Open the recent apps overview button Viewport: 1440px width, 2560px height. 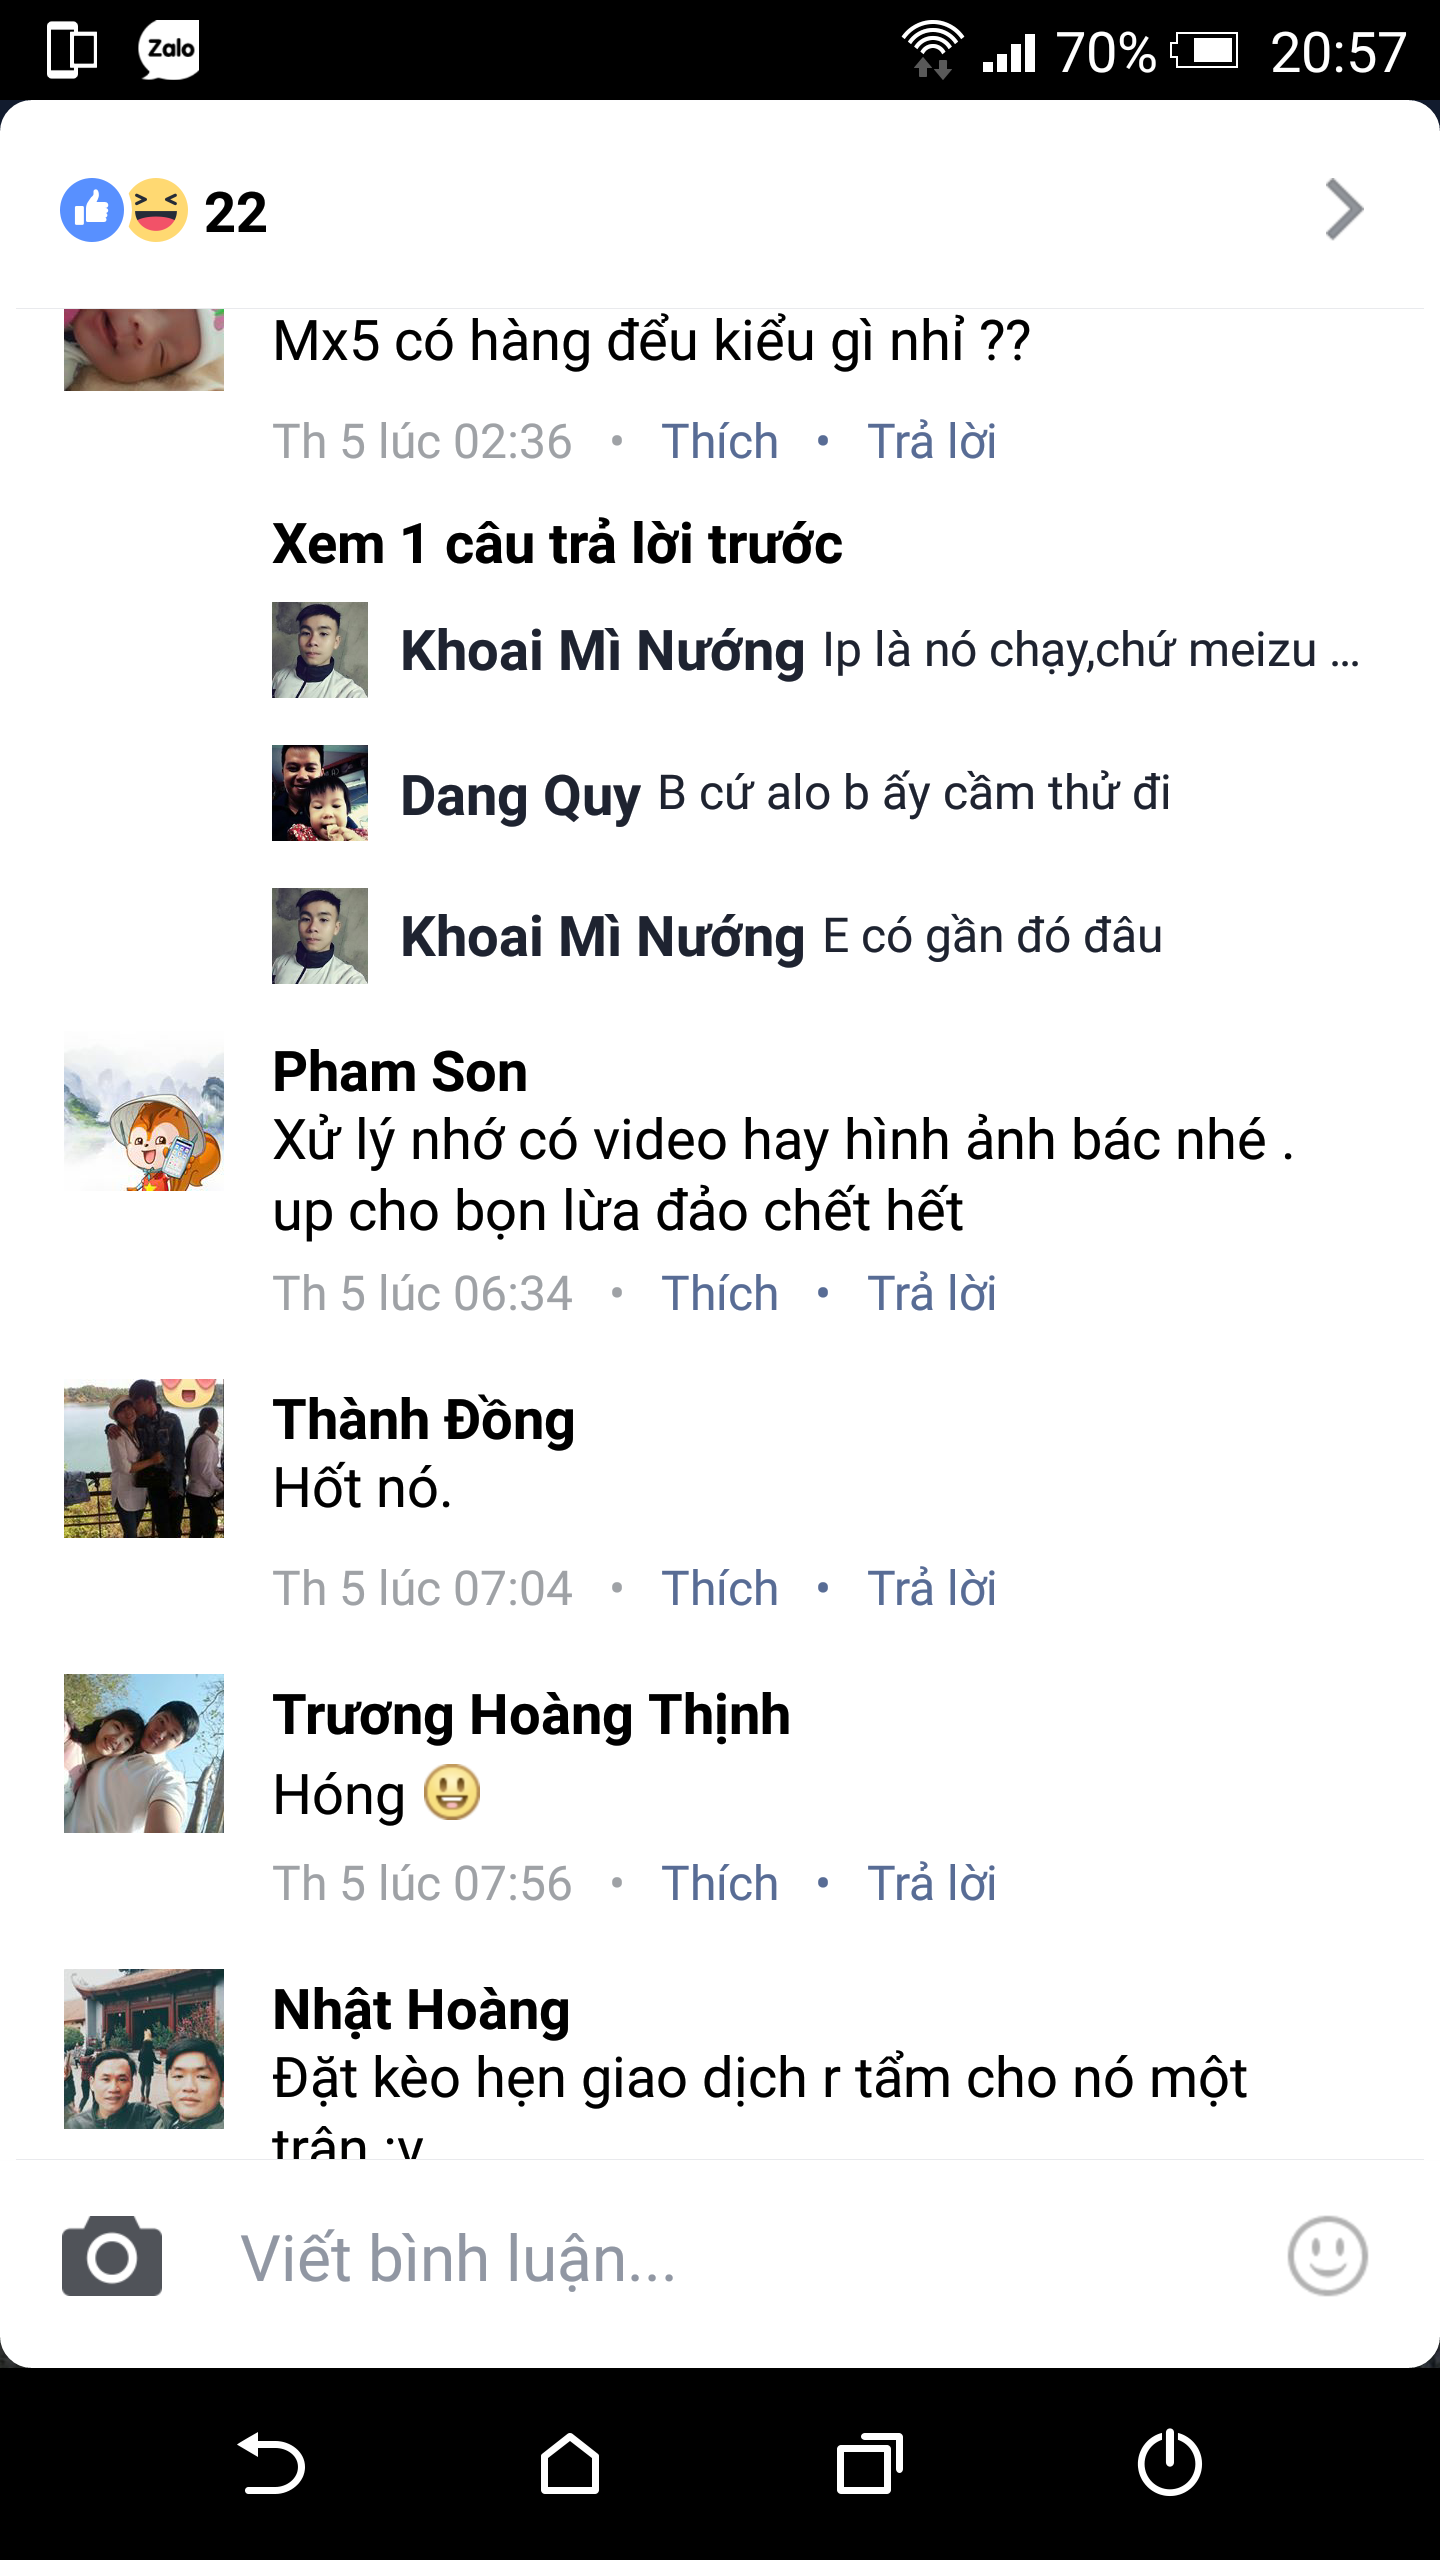(869, 2464)
